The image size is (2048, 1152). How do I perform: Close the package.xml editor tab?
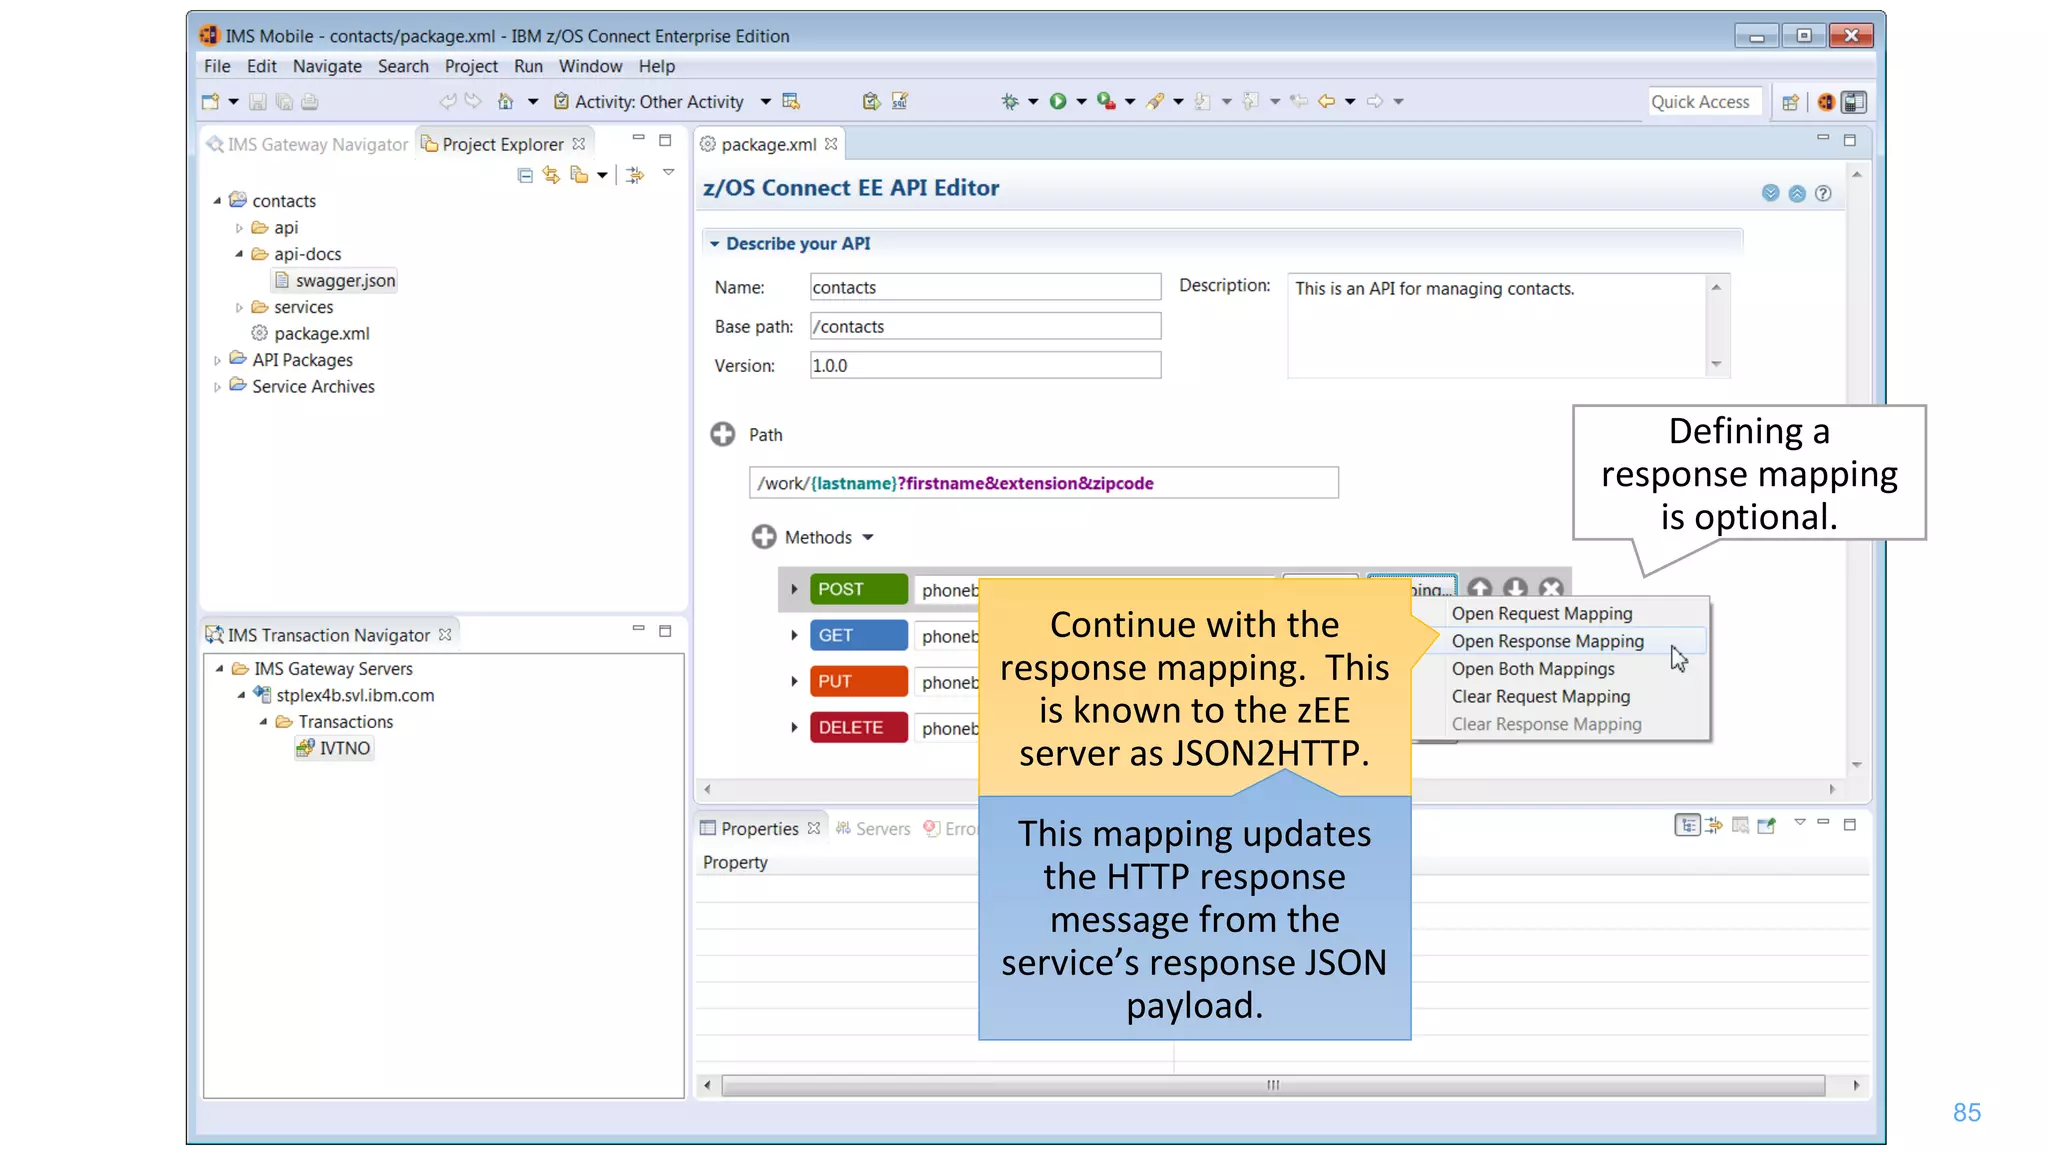pos(831,144)
